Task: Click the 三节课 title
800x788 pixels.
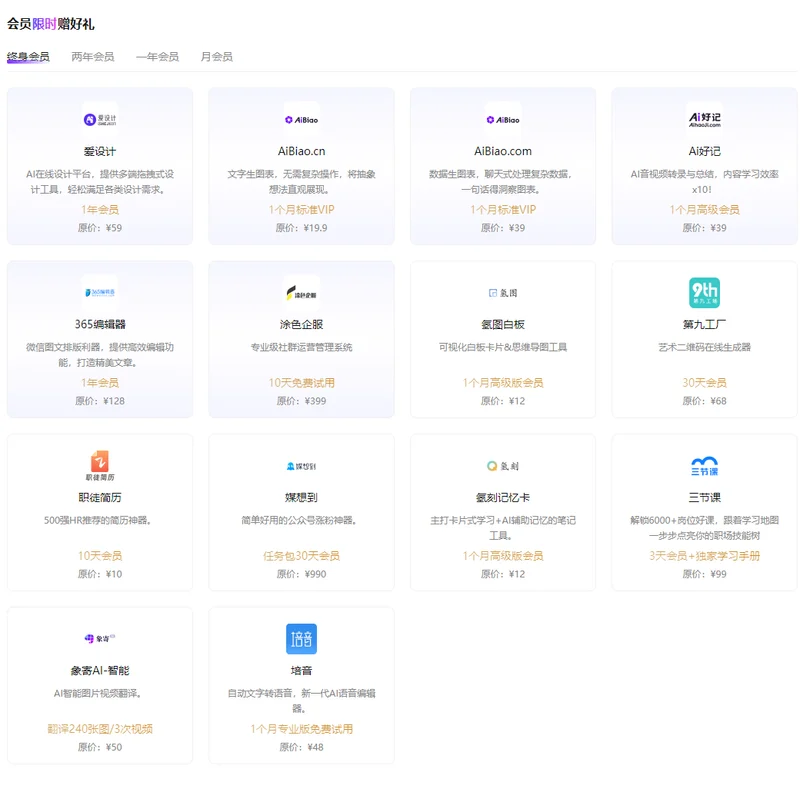Action: (x=704, y=497)
